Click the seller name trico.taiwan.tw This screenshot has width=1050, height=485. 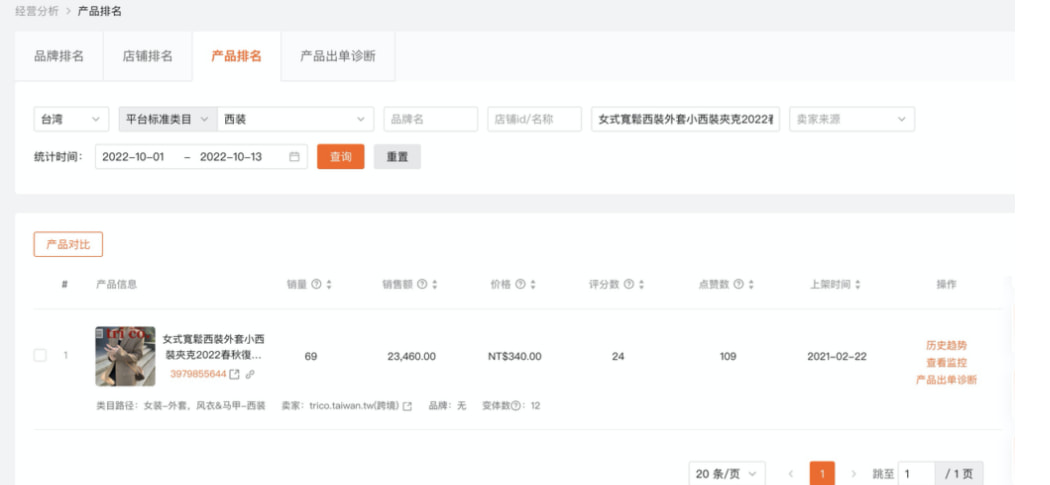[354, 406]
